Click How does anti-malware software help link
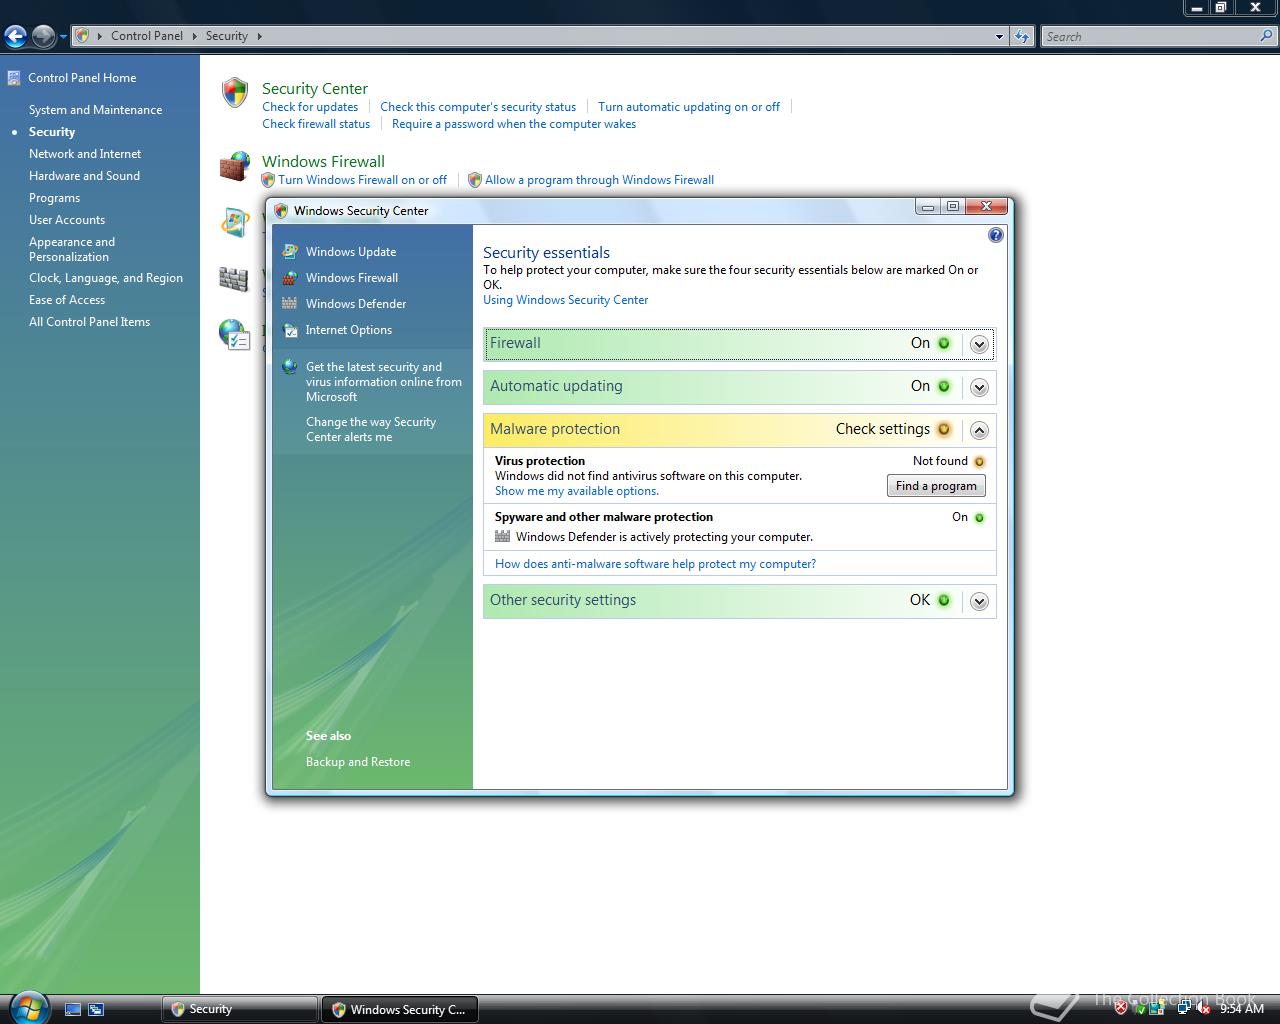 point(655,564)
